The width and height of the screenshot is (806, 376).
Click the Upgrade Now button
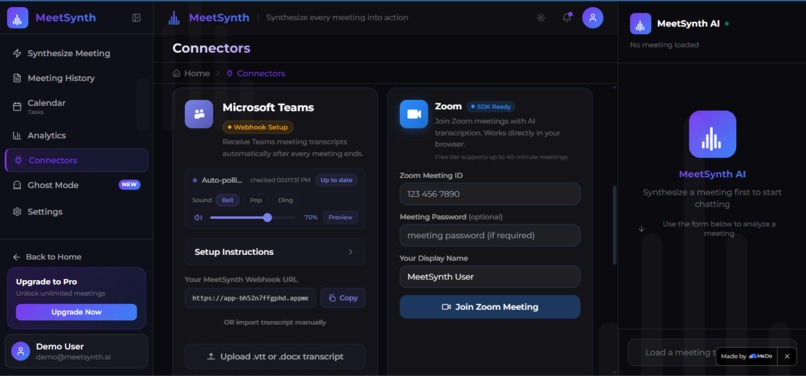[x=76, y=312]
